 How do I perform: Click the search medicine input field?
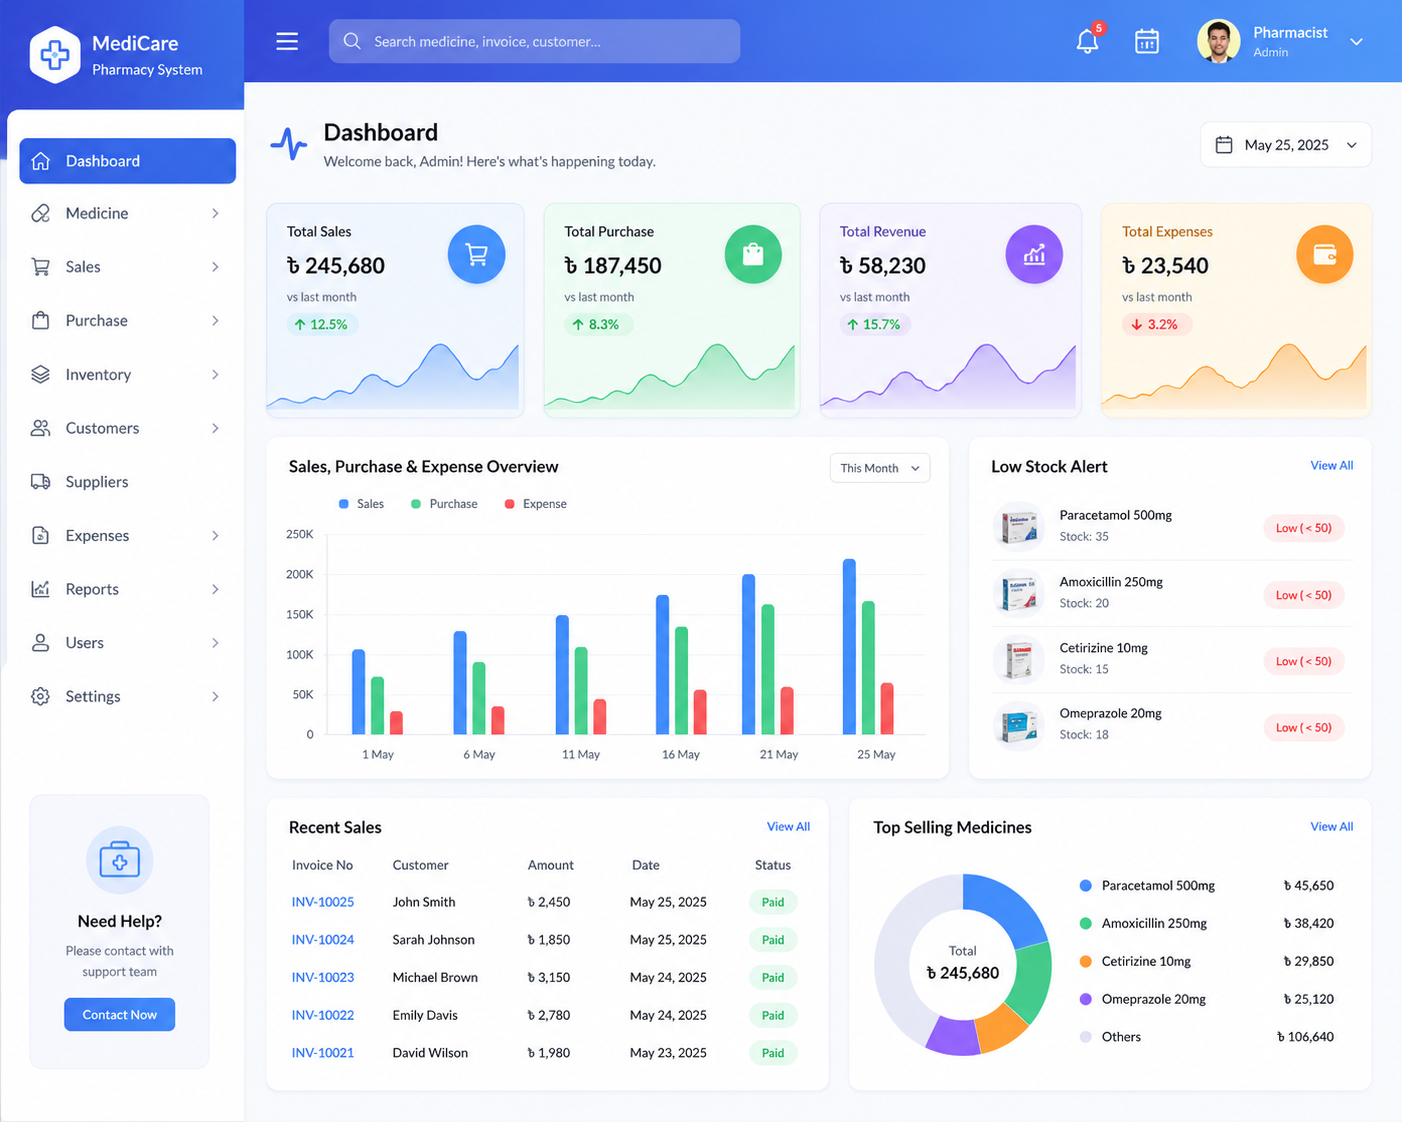coord(534,41)
